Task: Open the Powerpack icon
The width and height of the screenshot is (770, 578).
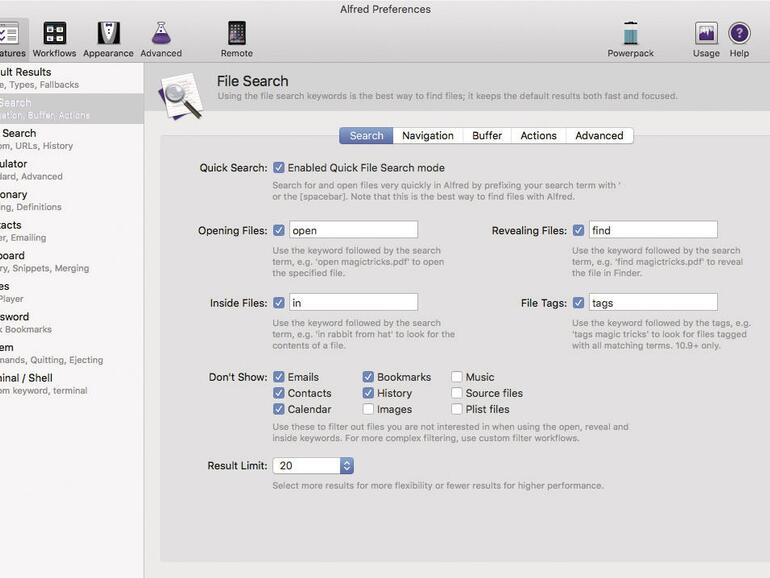Action: coord(631,34)
